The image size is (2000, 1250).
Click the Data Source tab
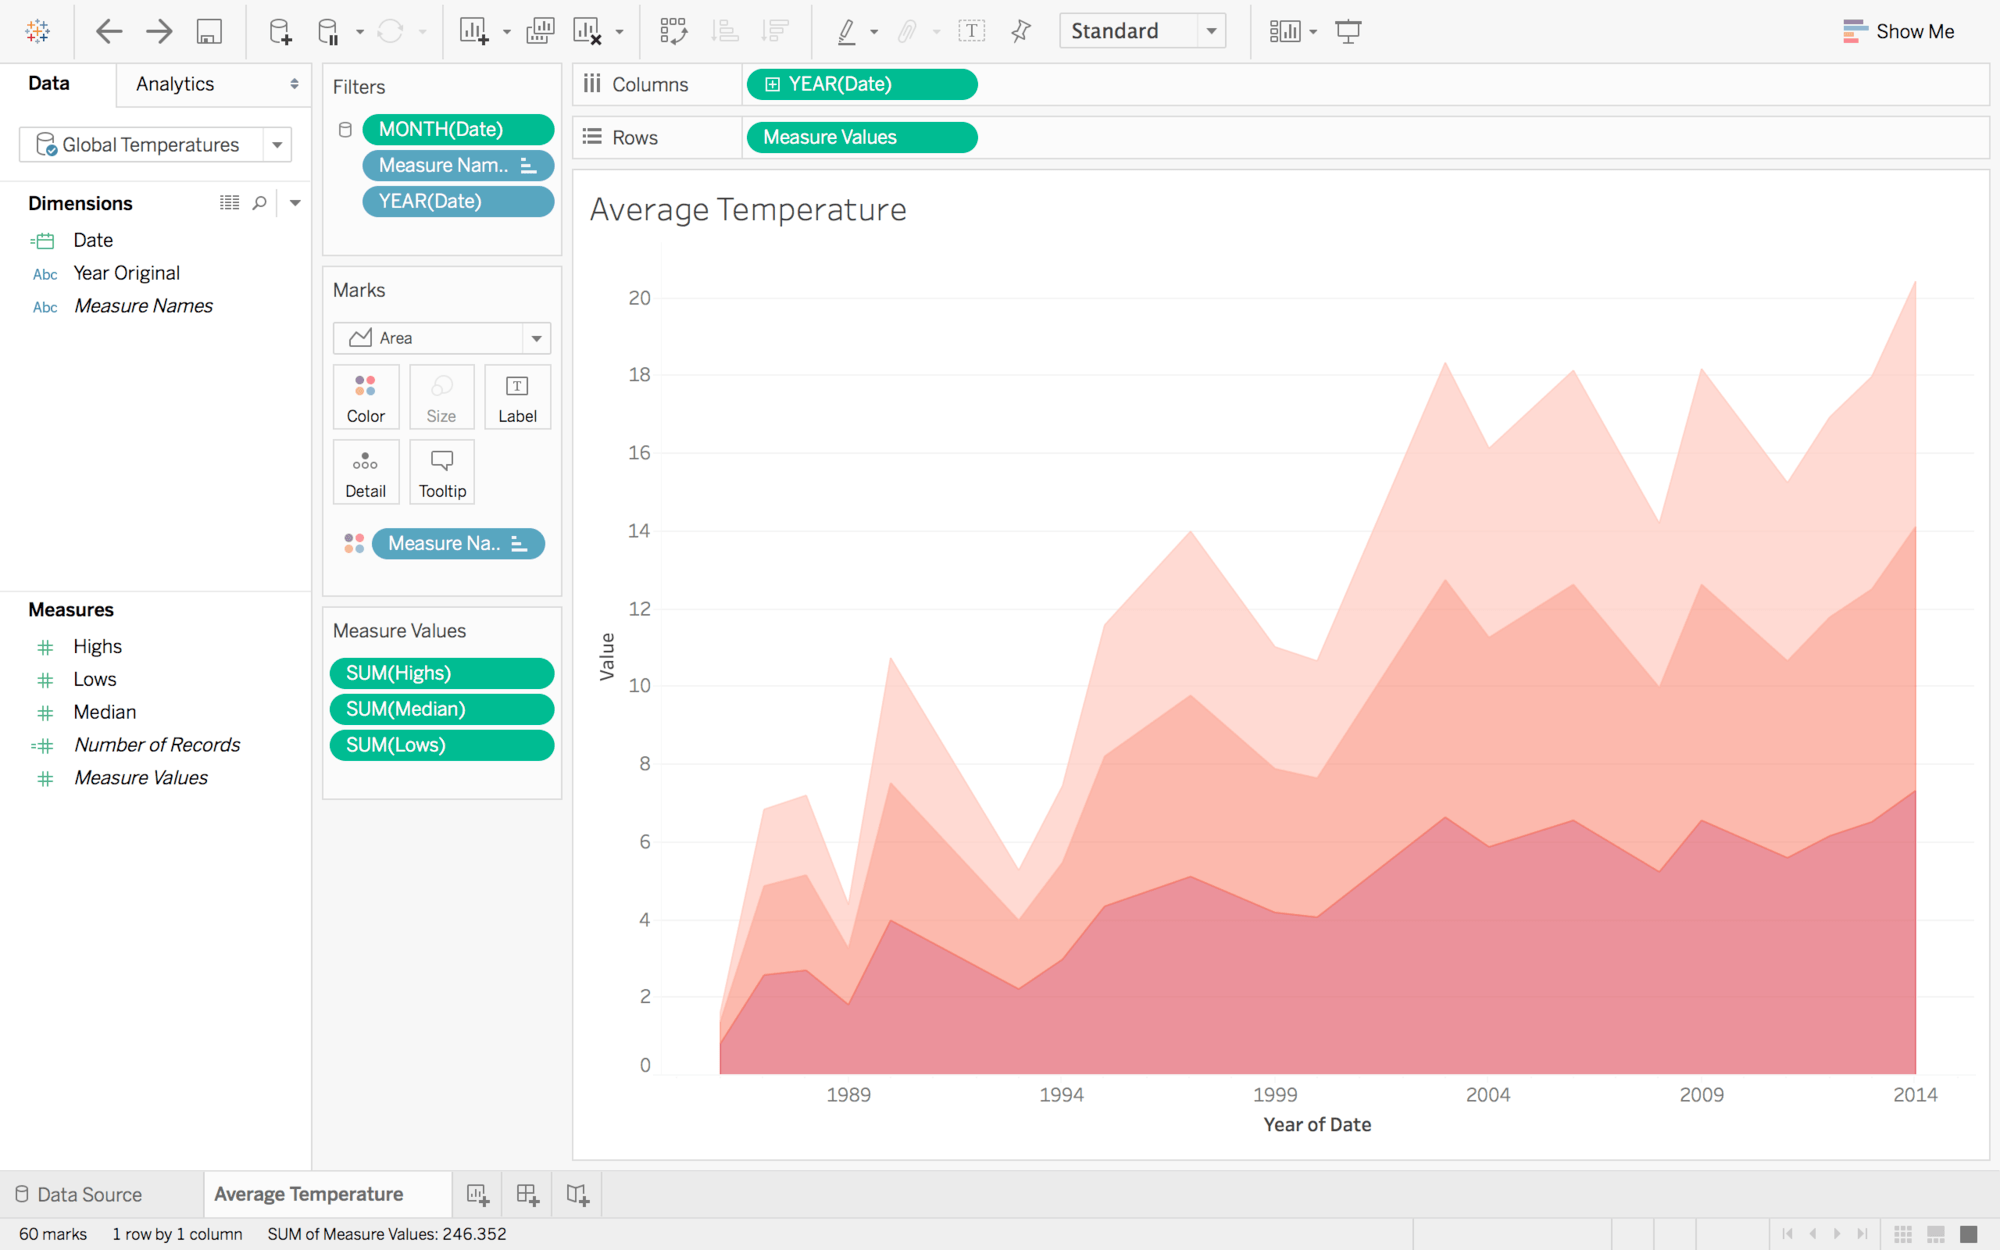[x=89, y=1192]
